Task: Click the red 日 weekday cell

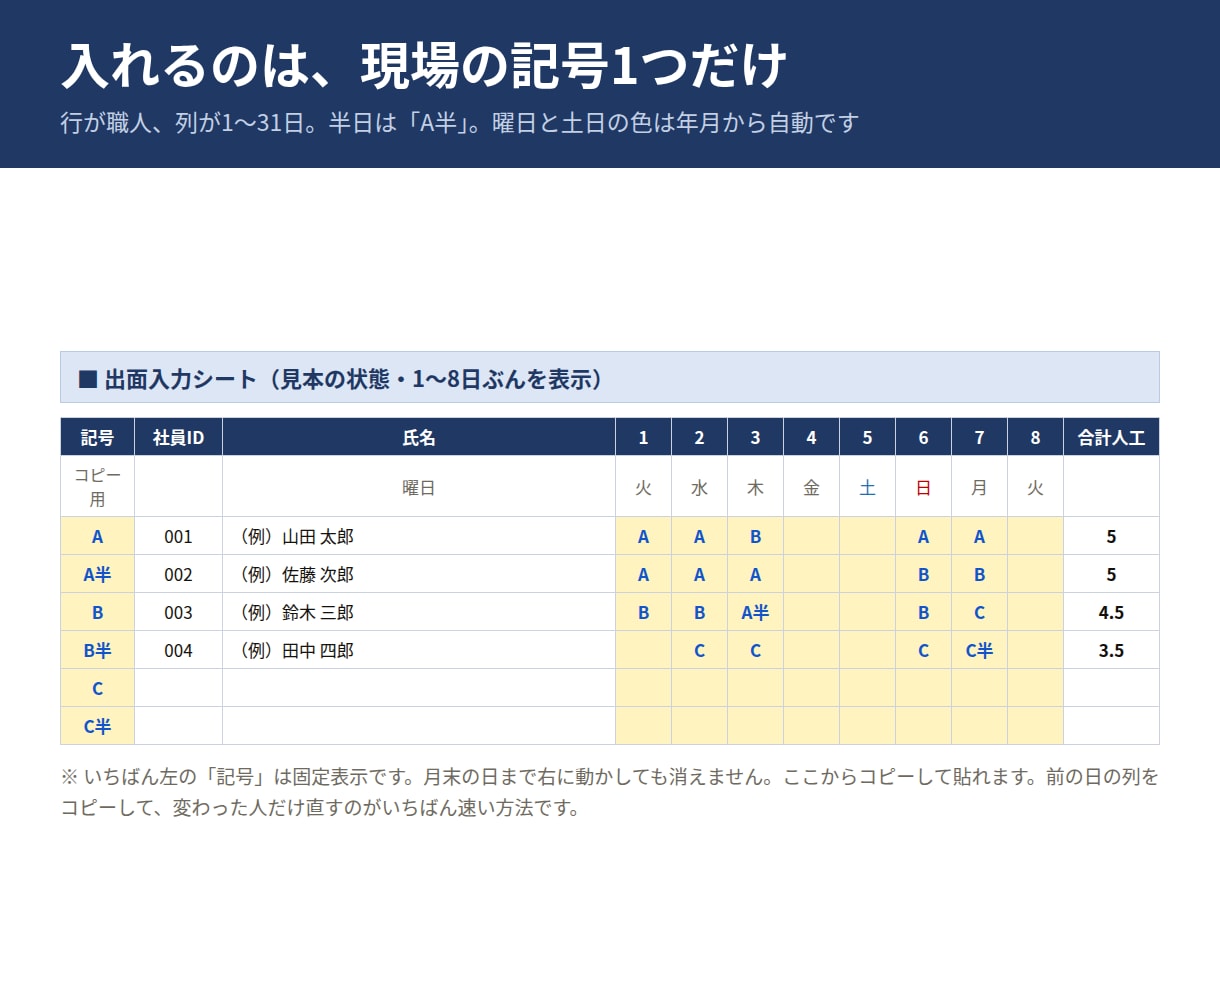Action: [x=923, y=487]
